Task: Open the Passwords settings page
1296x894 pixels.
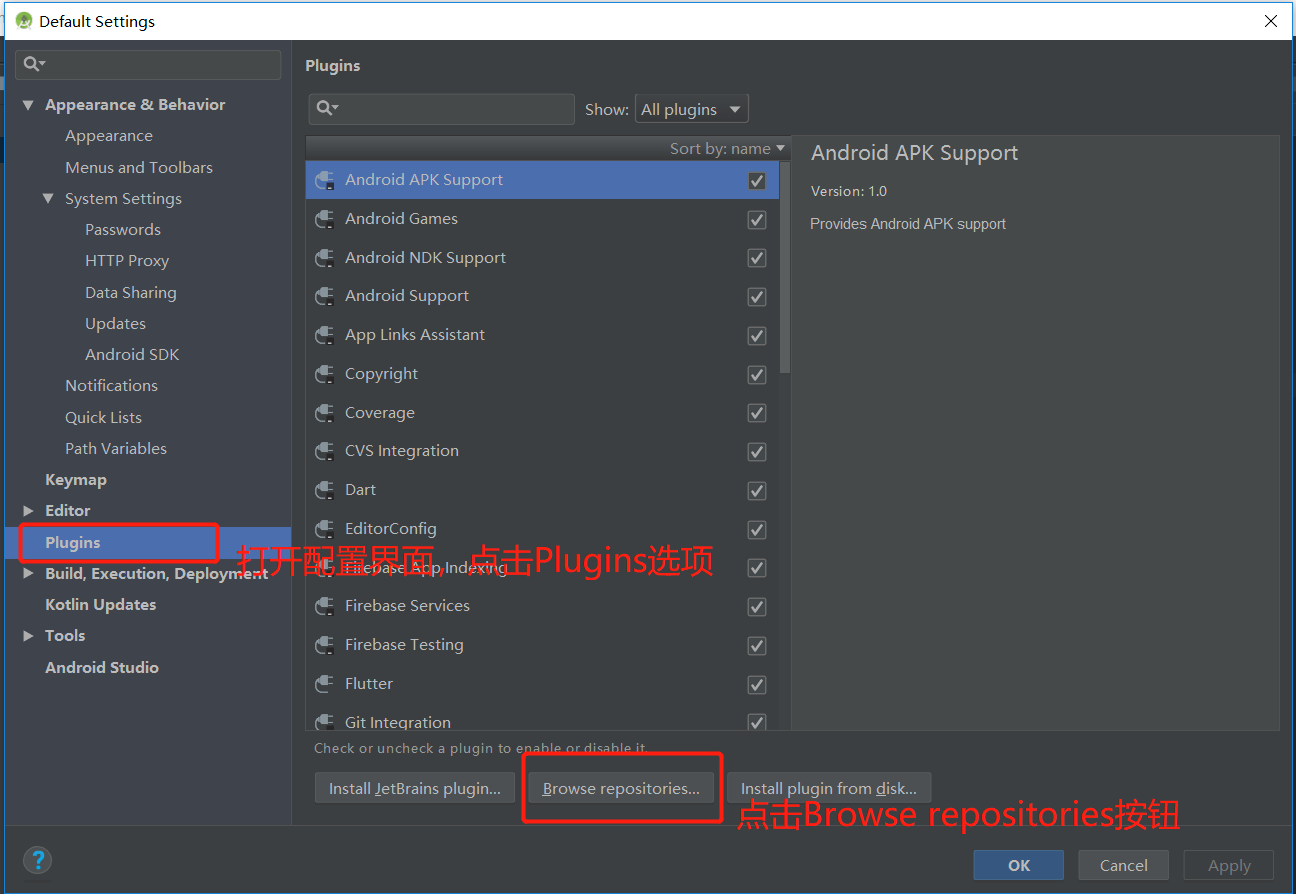Action: (x=123, y=230)
